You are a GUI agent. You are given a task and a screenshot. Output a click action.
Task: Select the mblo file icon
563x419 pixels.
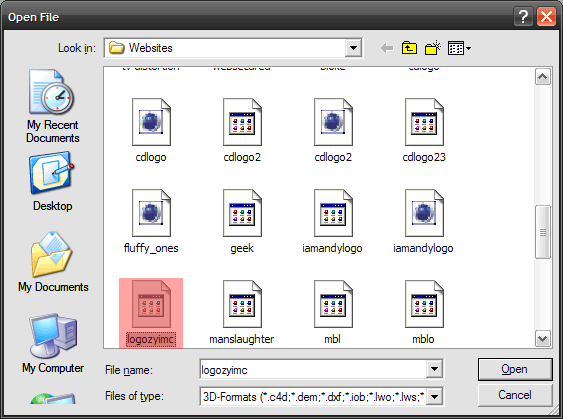point(424,304)
